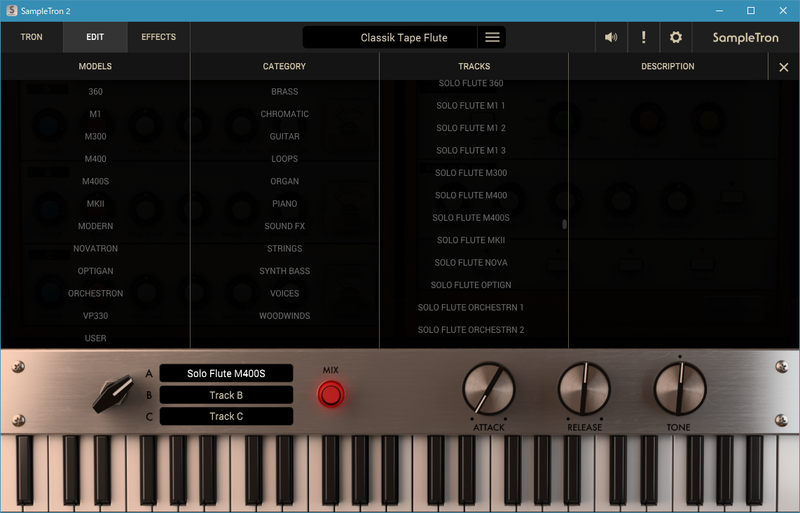Choose the STRINGS category
The image size is (800, 513).
tap(285, 249)
